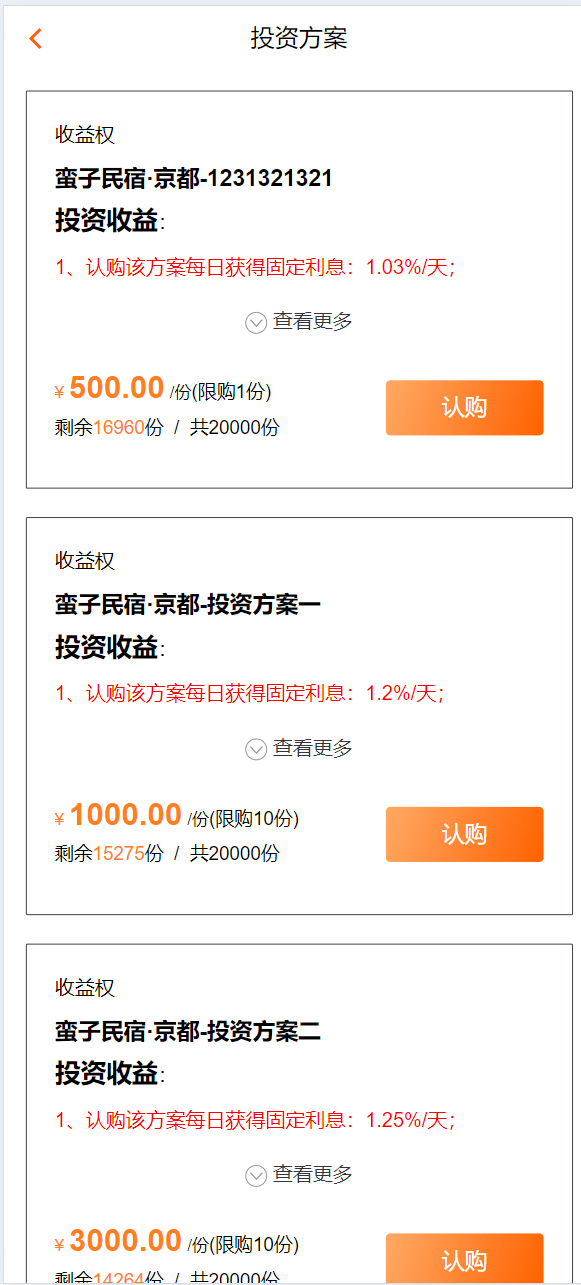Open the 蛮子民宿·京都-投资方案二 title
The height and width of the screenshot is (1285, 581).
point(188,1031)
